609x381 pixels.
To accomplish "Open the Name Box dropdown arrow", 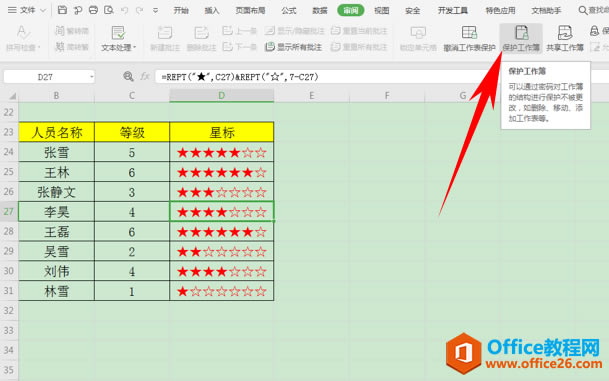I will pyautogui.click(x=92, y=77).
